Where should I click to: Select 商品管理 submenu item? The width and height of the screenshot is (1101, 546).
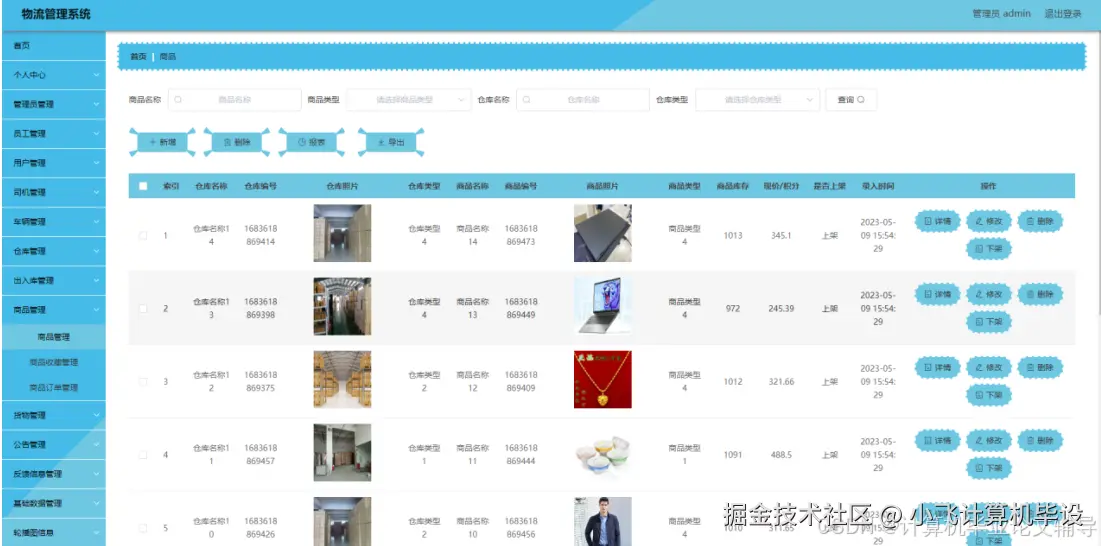click(53, 337)
